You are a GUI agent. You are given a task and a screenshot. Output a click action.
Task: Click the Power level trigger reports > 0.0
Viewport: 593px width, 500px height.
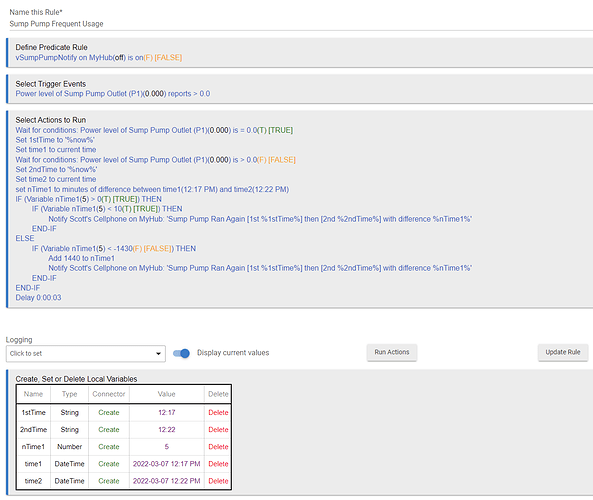coord(113,94)
